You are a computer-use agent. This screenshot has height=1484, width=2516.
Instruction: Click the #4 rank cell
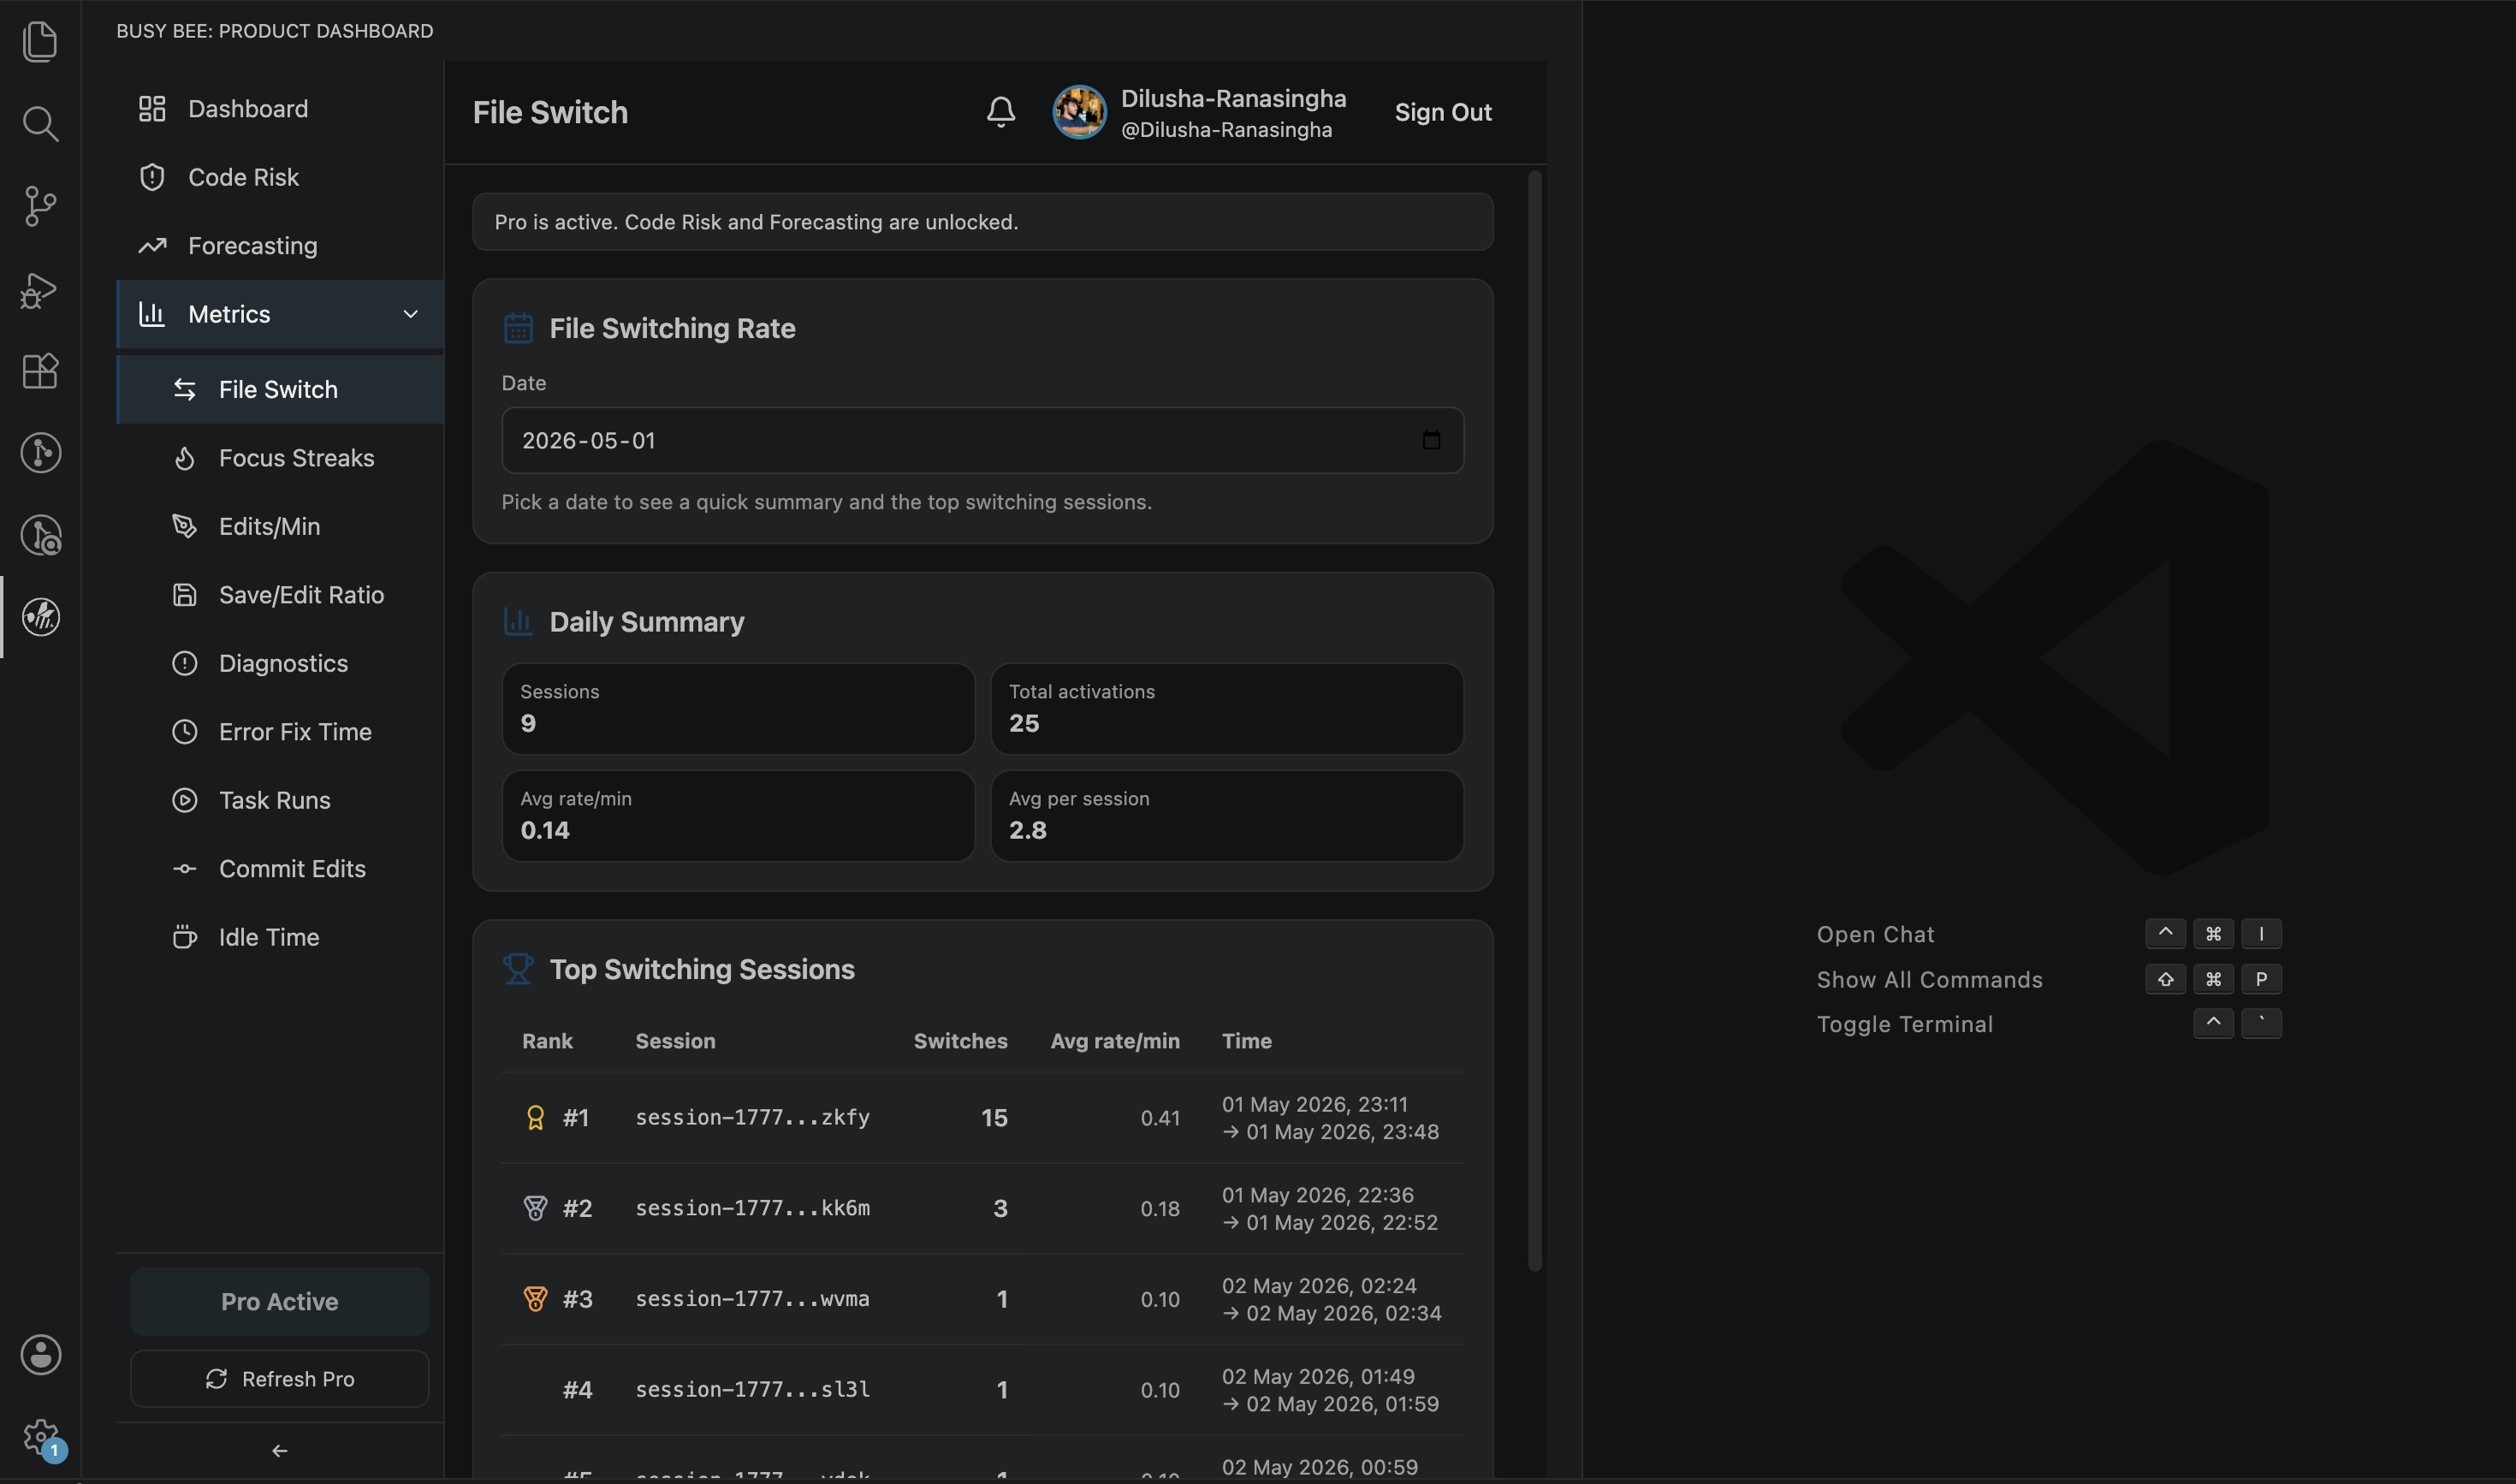577,1390
